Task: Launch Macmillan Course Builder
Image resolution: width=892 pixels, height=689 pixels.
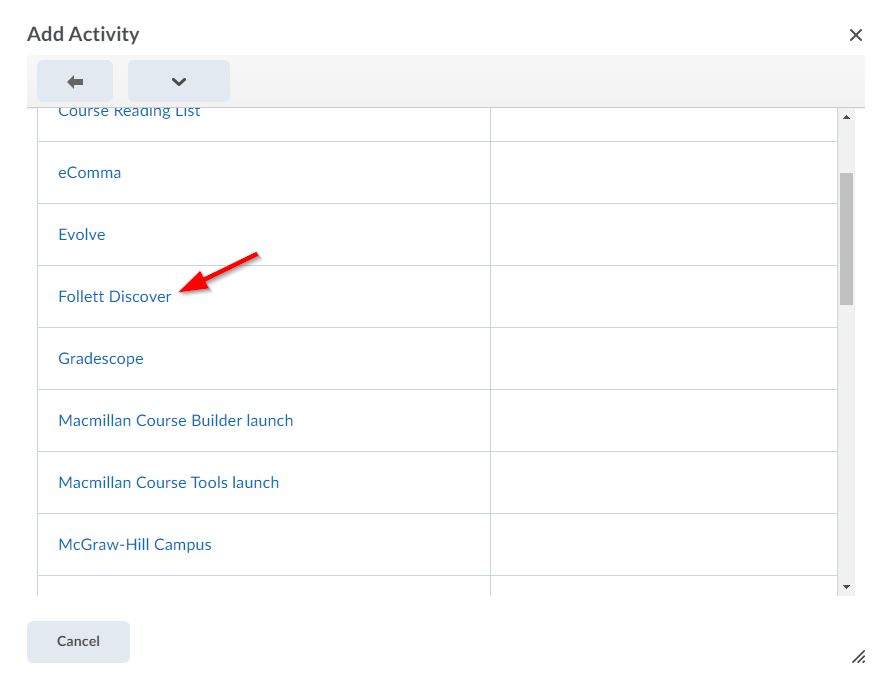Action: (x=175, y=420)
